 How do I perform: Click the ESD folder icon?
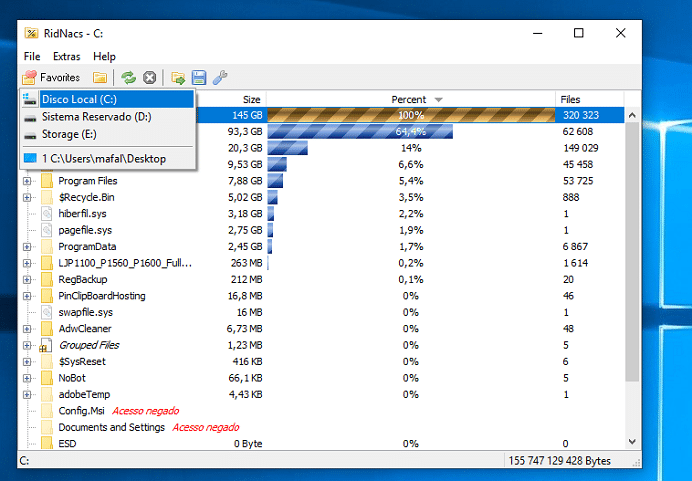pyautogui.click(x=47, y=443)
